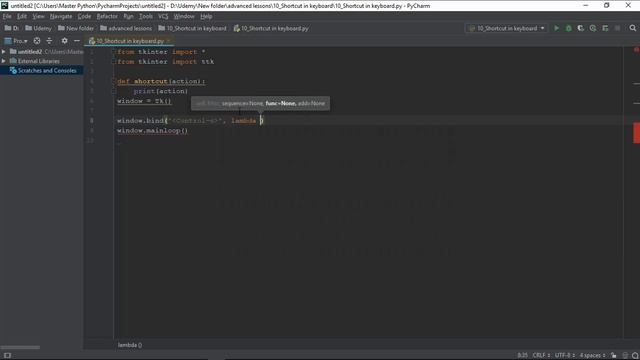Click the tool windows quick-access icon
The image size is (640, 360).
7,356
